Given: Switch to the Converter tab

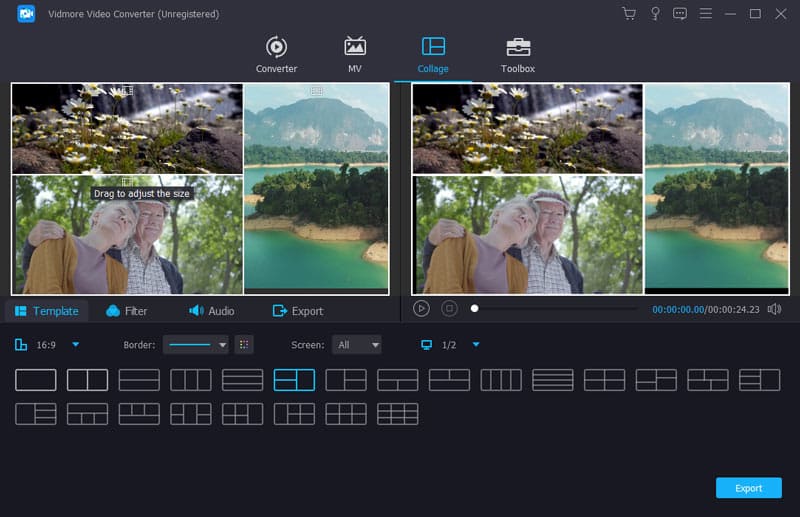Looking at the screenshot, I should click(276, 55).
